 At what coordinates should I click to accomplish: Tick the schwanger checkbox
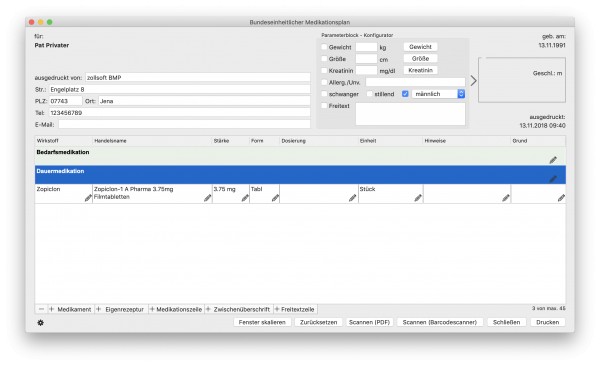pos(324,94)
